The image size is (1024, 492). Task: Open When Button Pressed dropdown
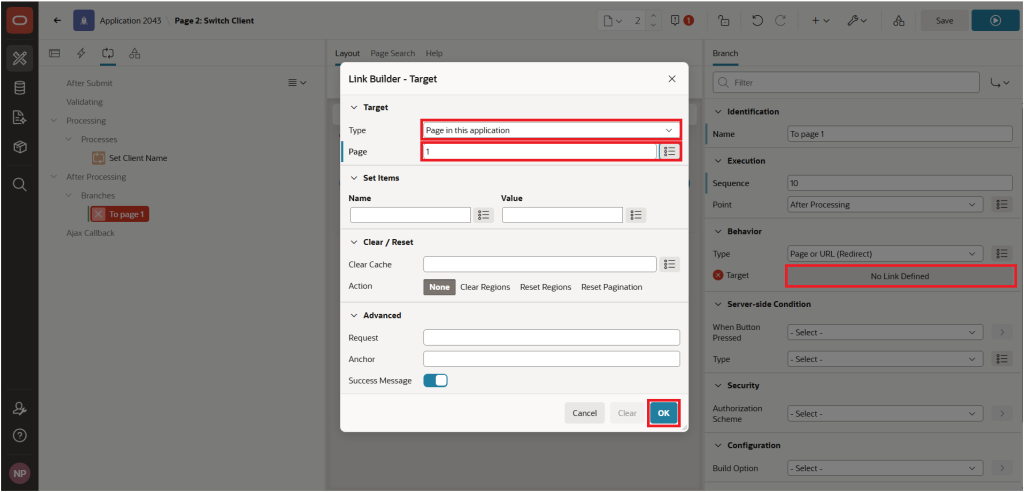(x=885, y=333)
